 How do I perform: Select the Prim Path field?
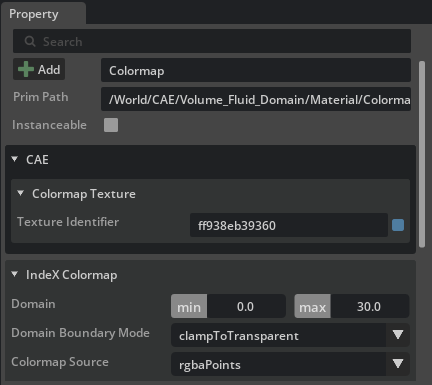(256, 99)
